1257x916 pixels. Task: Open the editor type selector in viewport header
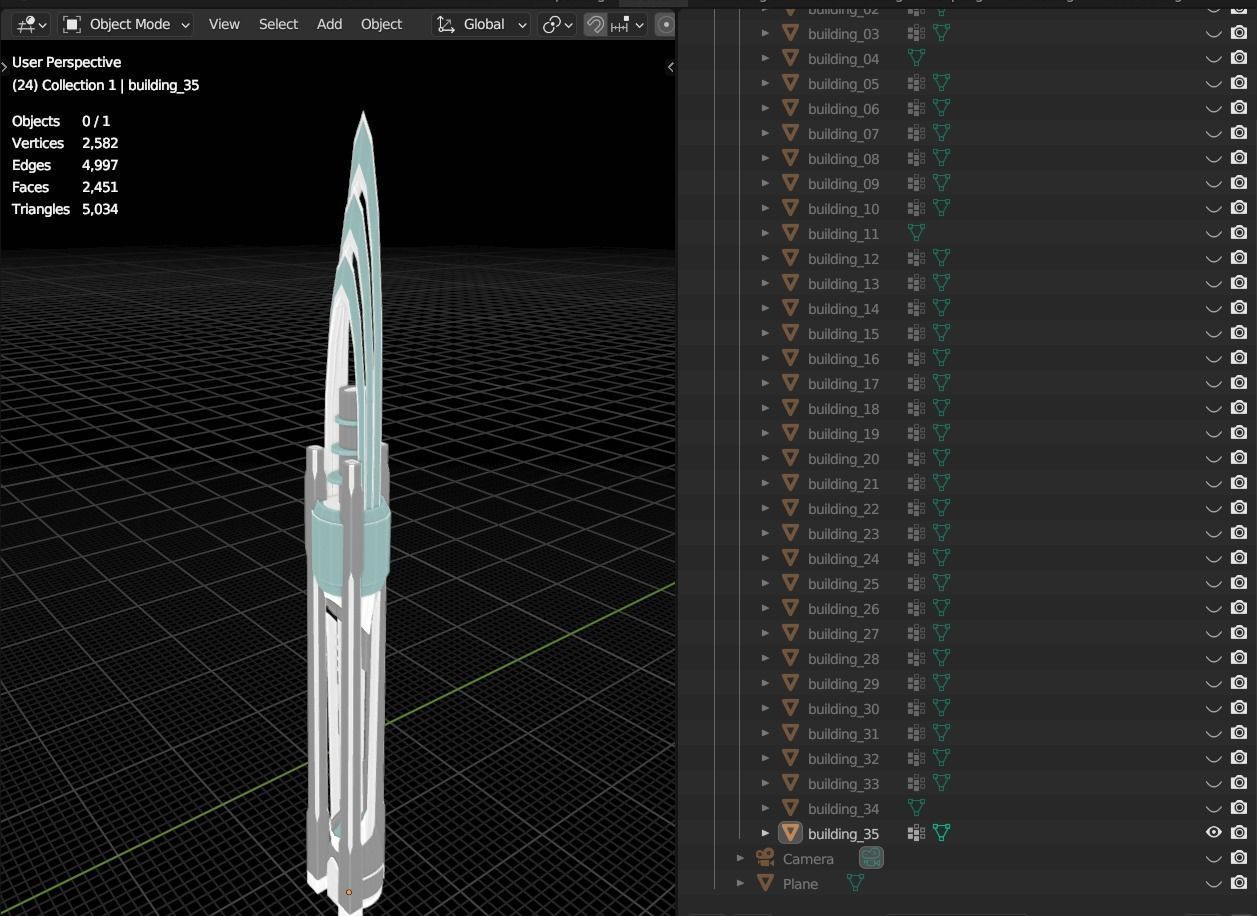coord(32,24)
